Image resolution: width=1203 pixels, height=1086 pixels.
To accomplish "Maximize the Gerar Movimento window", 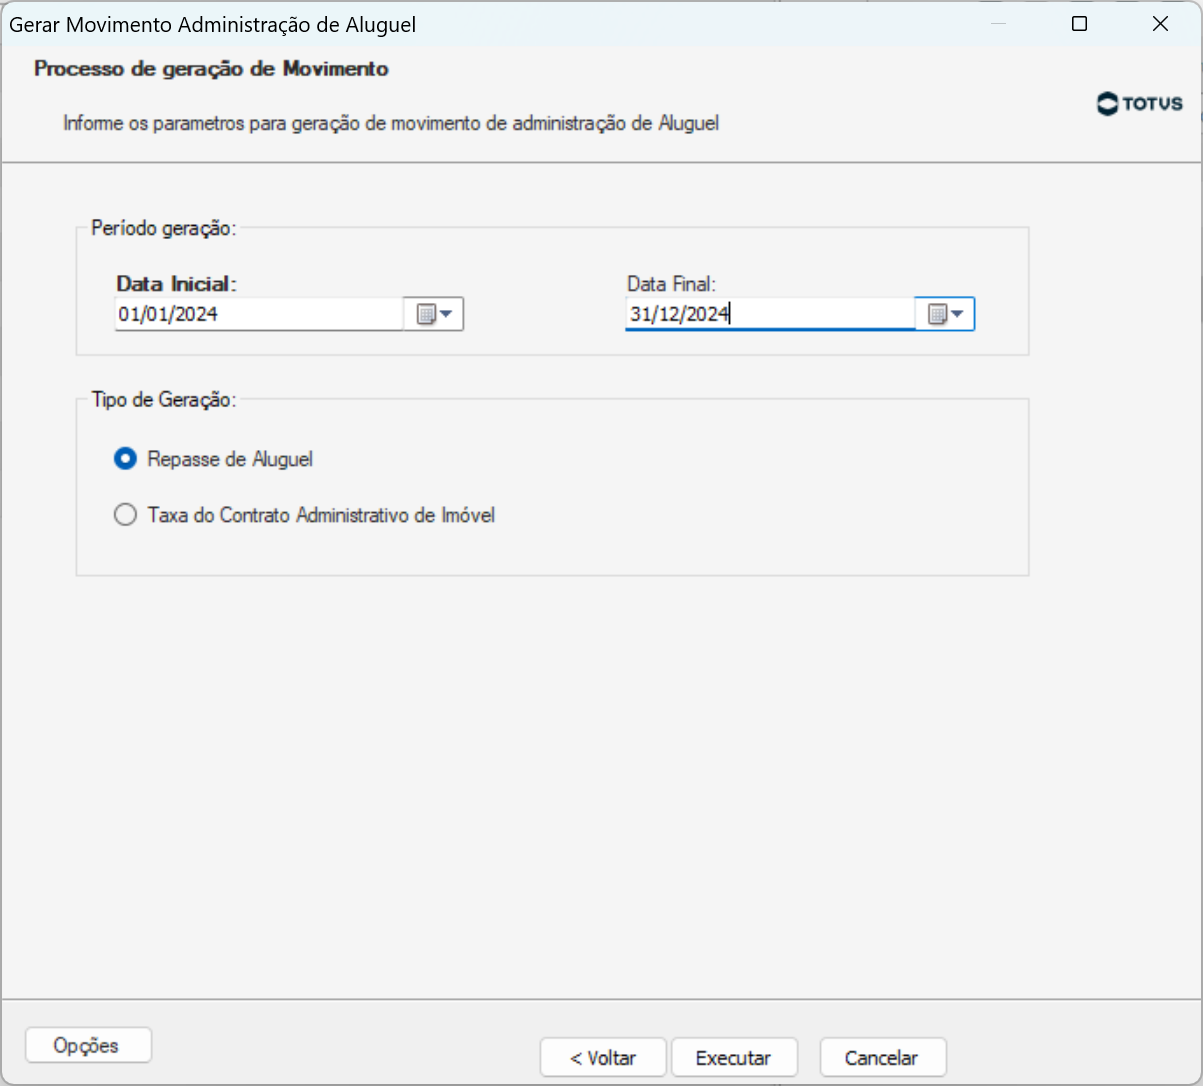I will [1079, 25].
